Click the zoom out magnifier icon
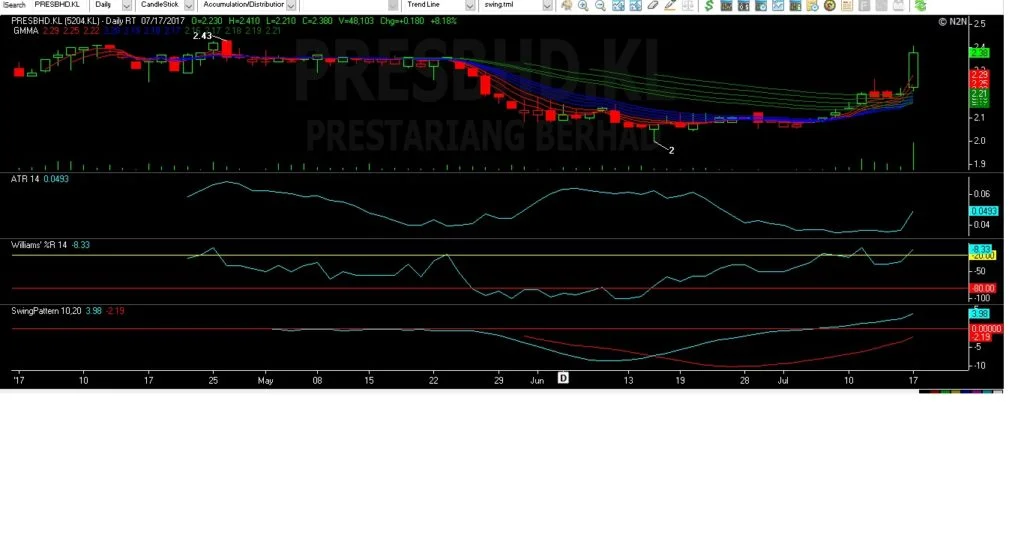1024x535 pixels. [x=600, y=5]
